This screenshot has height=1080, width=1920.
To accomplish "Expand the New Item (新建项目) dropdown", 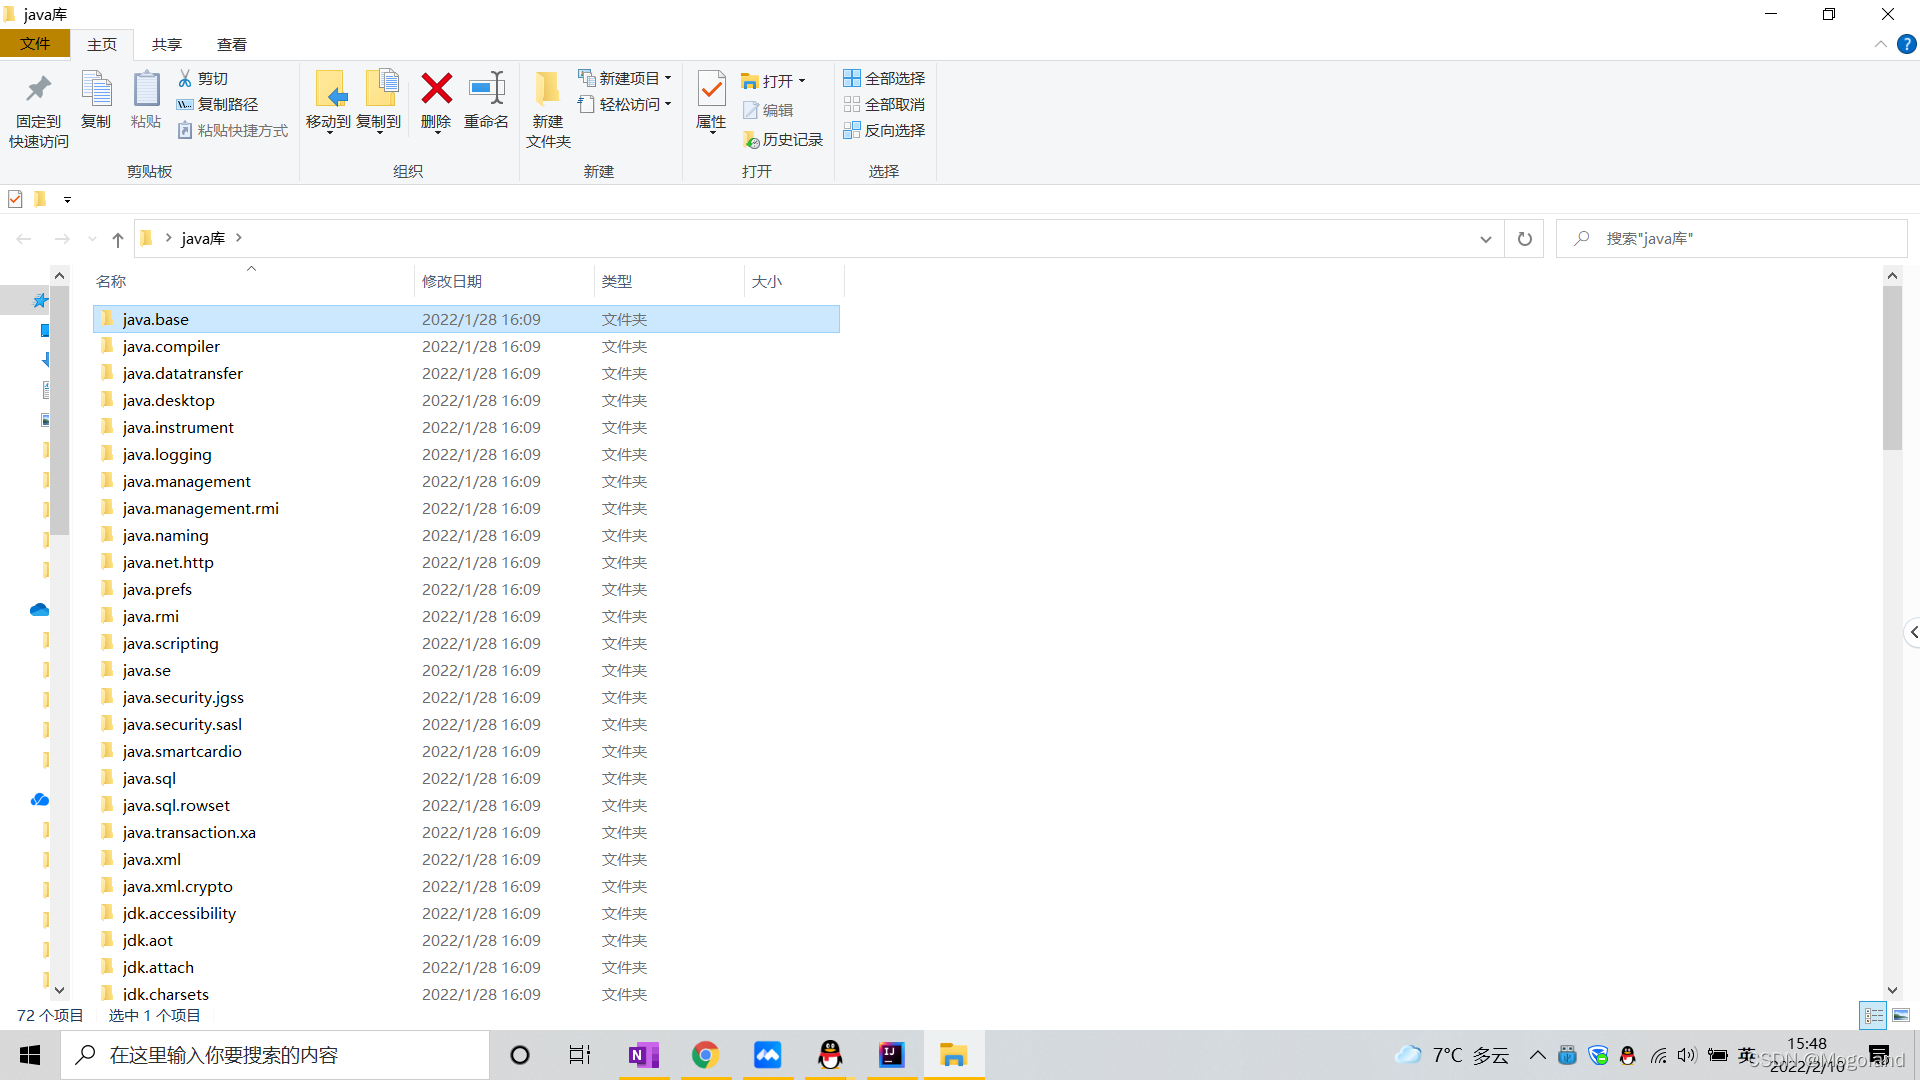I will tap(668, 78).
